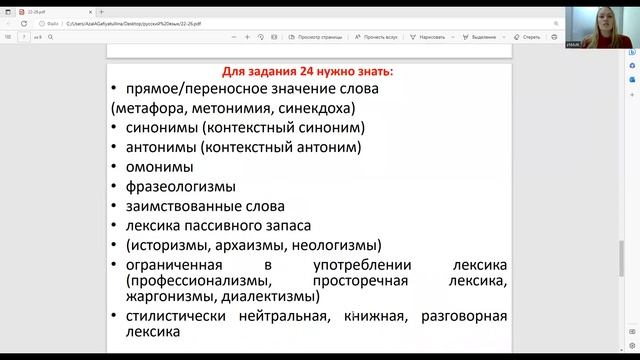Zoom via magnifier icon in address bar
This screenshot has width=640, height=360.
556,24
